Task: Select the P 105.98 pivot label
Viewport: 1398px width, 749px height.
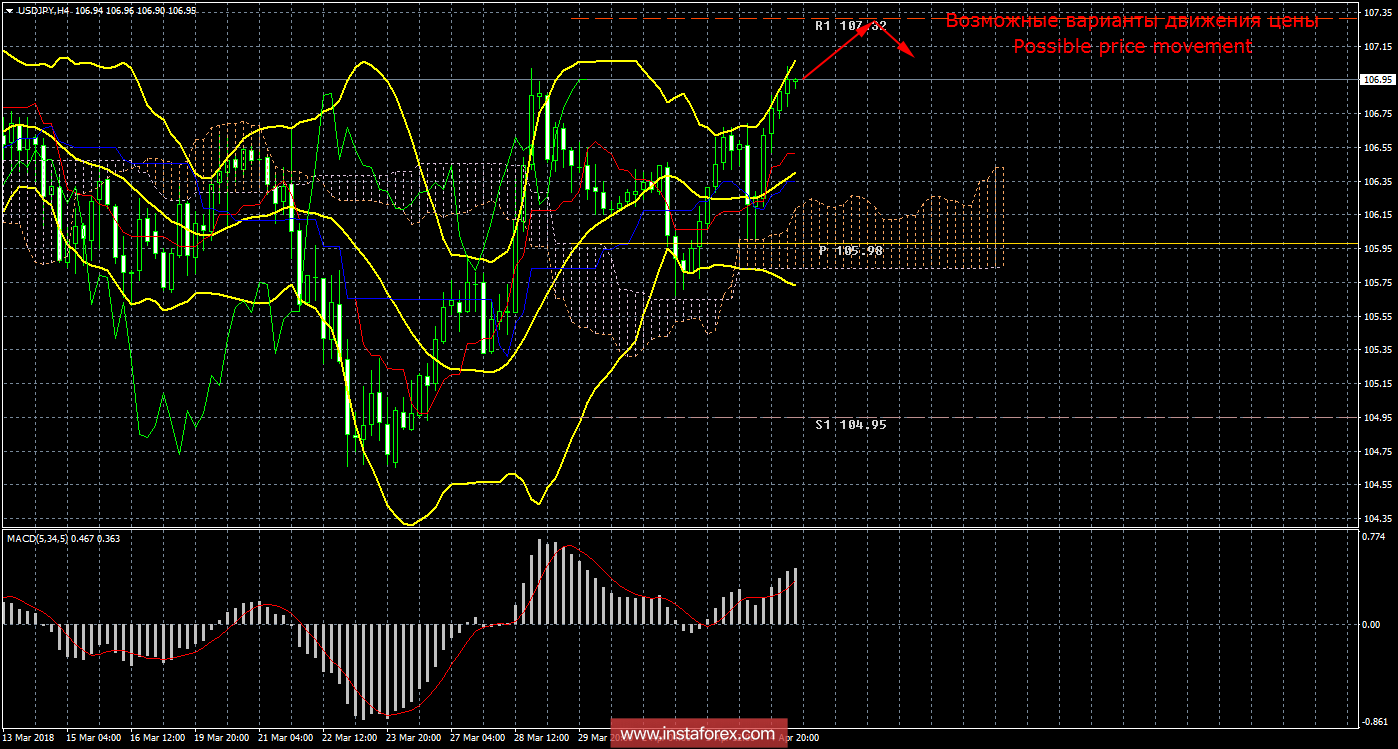Action: (x=850, y=250)
